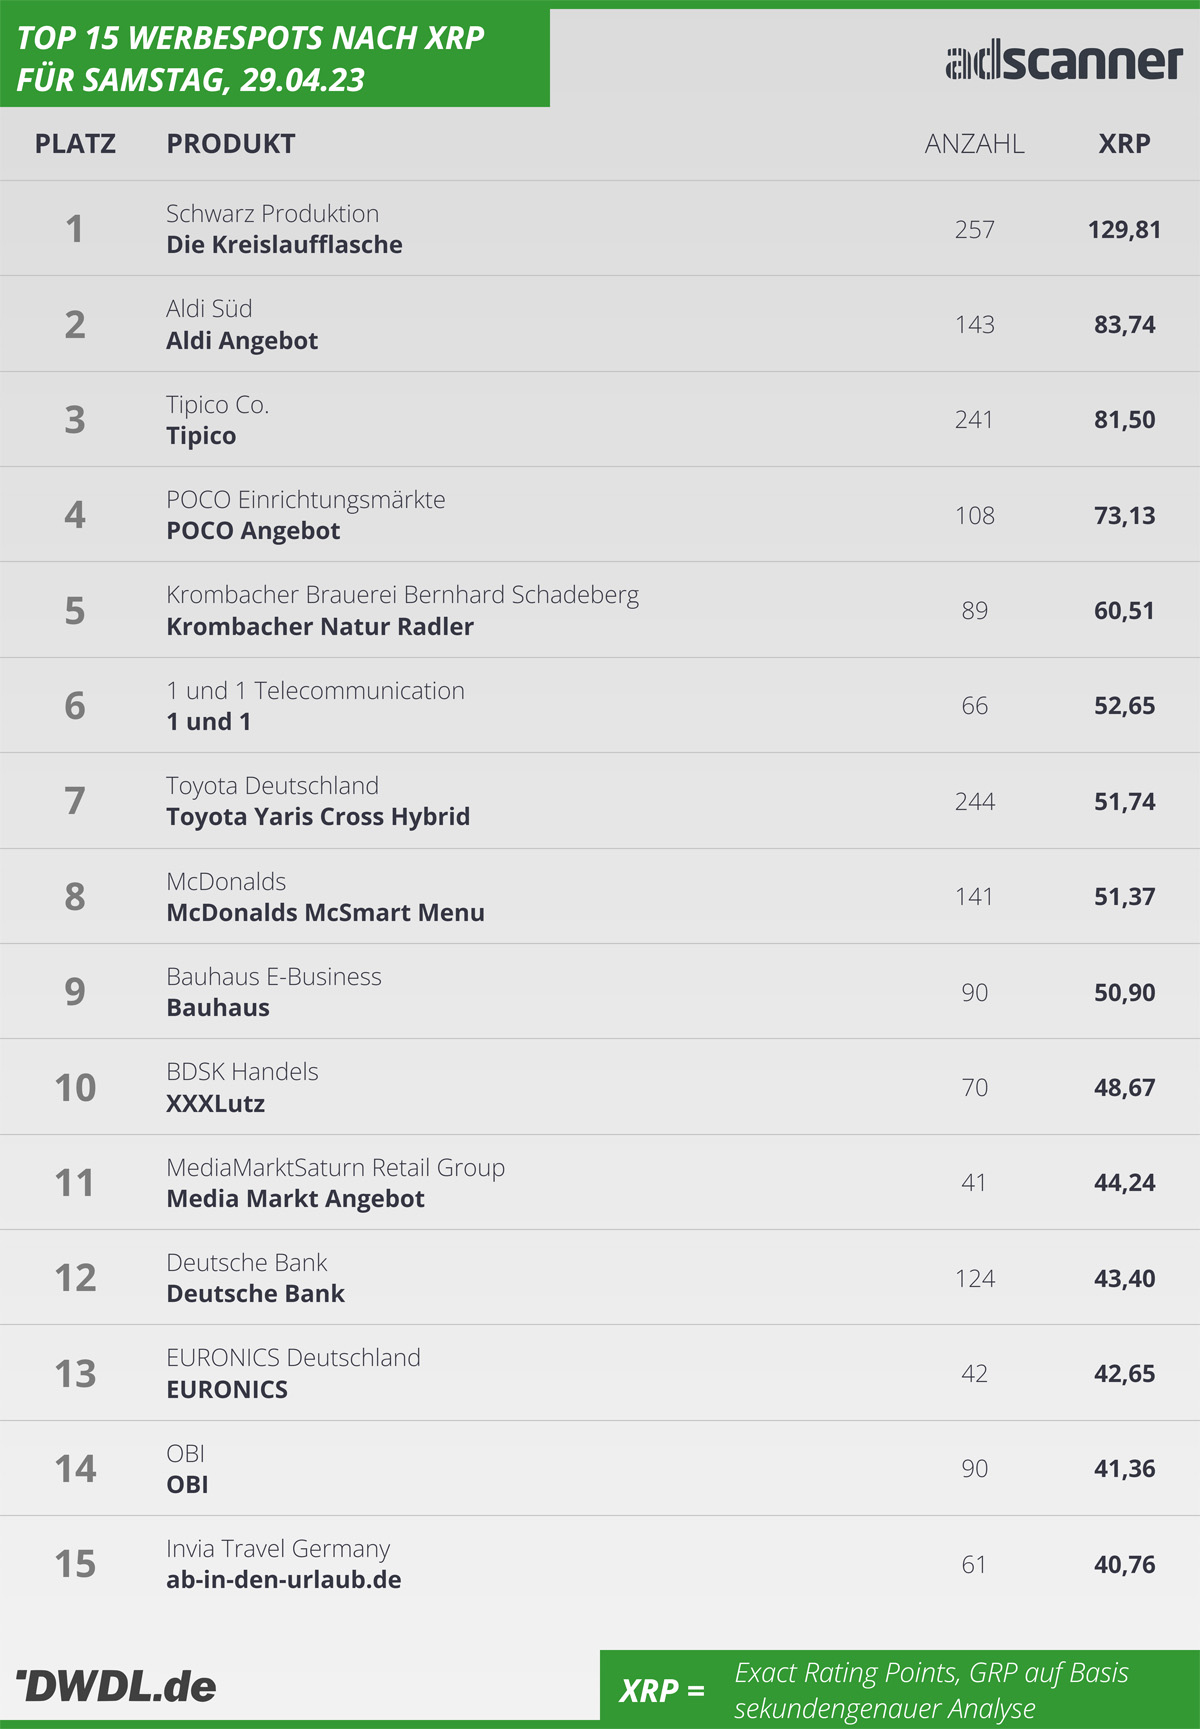Image resolution: width=1200 pixels, height=1729 pixels.
Task: Select Krombacher Natur Radler entry
Action: coord(320,627)
